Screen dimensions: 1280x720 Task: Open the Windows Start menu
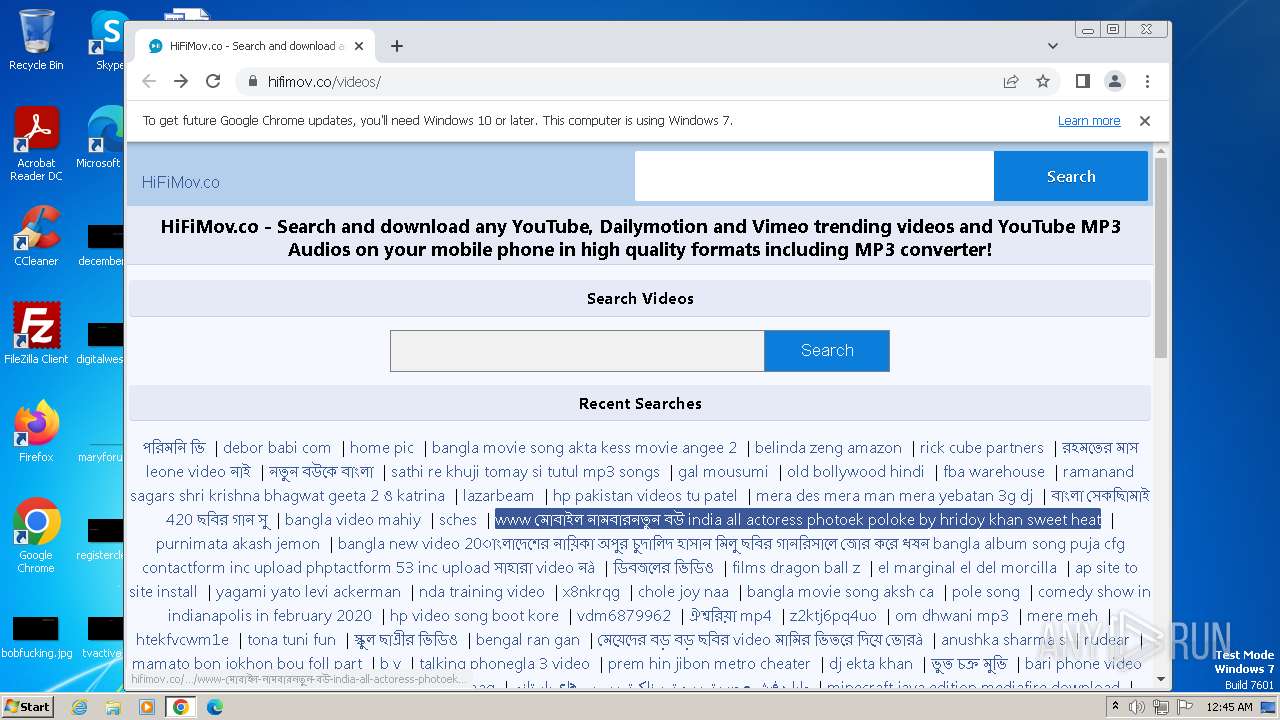pos(27,706)
